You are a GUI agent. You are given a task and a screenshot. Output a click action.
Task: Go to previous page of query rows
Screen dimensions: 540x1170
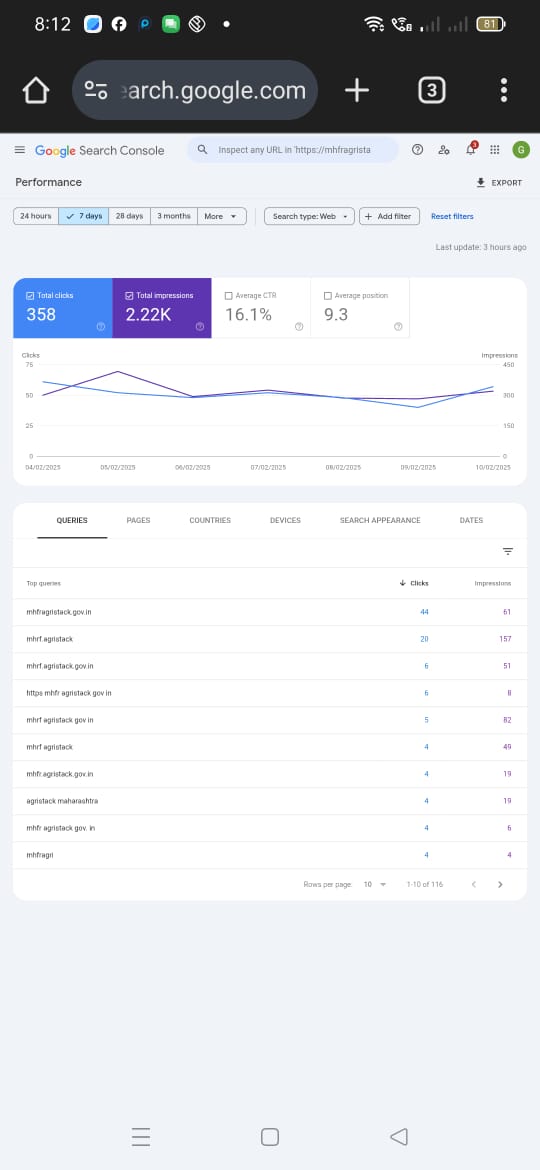(x=473, y=884)
